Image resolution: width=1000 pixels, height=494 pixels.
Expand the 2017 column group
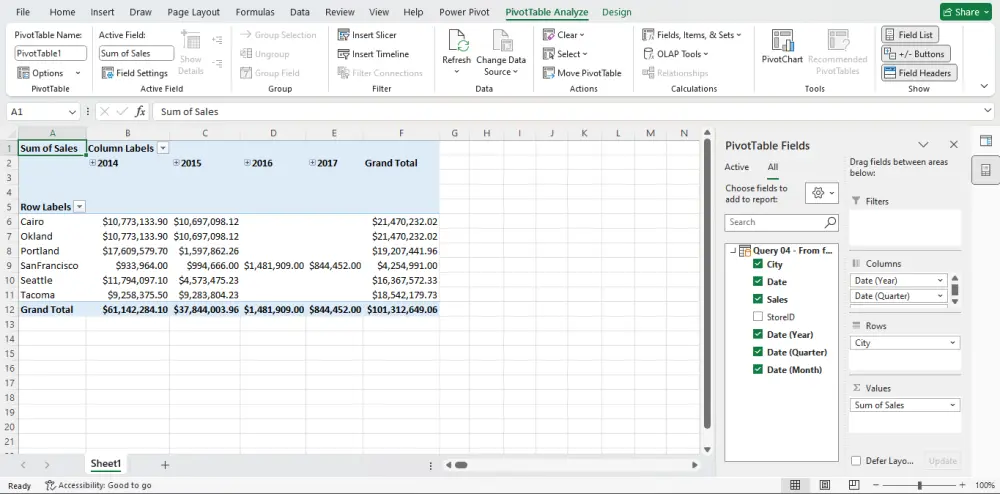pyautogui.click(x=312, y=163)
